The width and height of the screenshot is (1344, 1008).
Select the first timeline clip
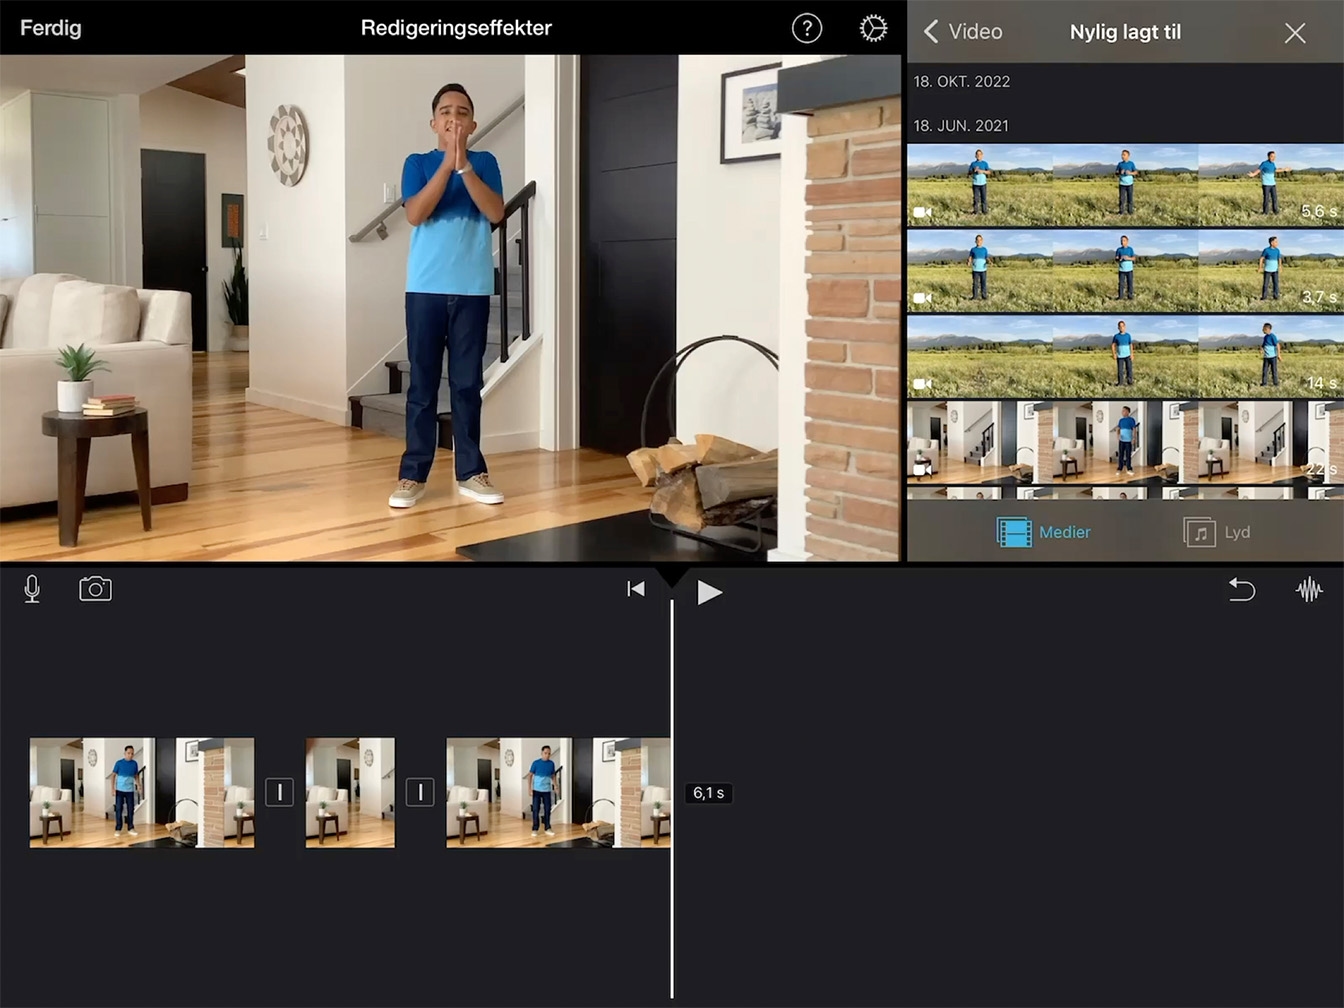pyautogui.click(x=142, y=793)
